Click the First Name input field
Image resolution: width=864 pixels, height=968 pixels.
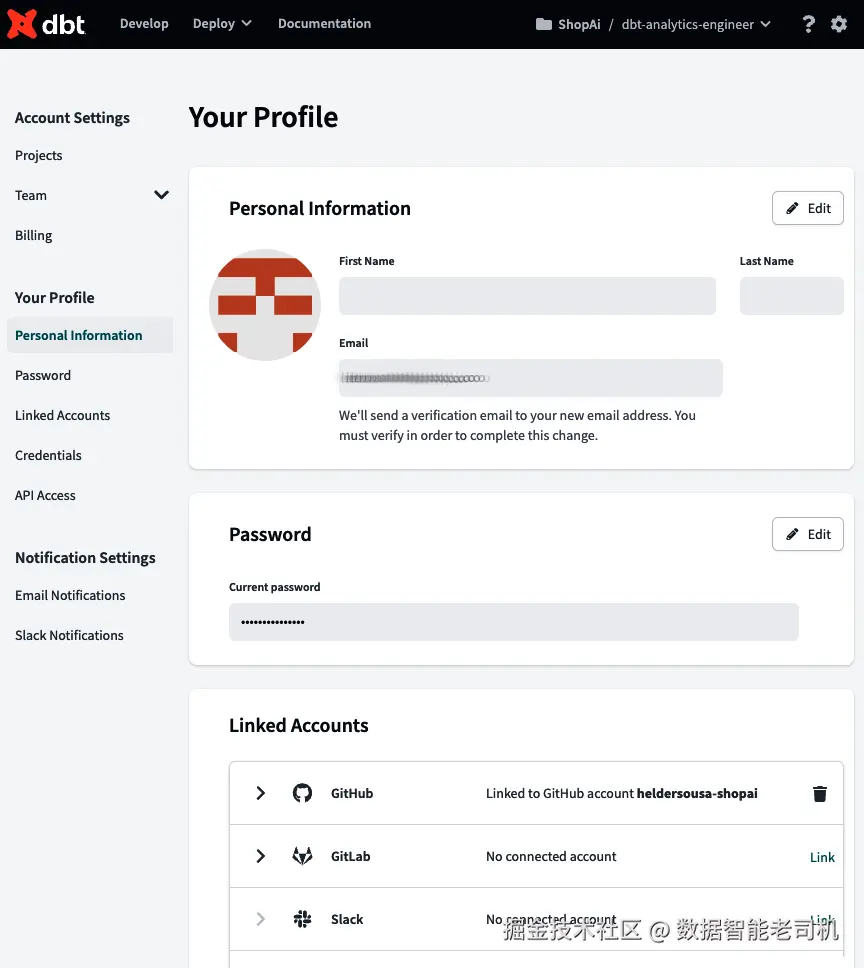527,296
